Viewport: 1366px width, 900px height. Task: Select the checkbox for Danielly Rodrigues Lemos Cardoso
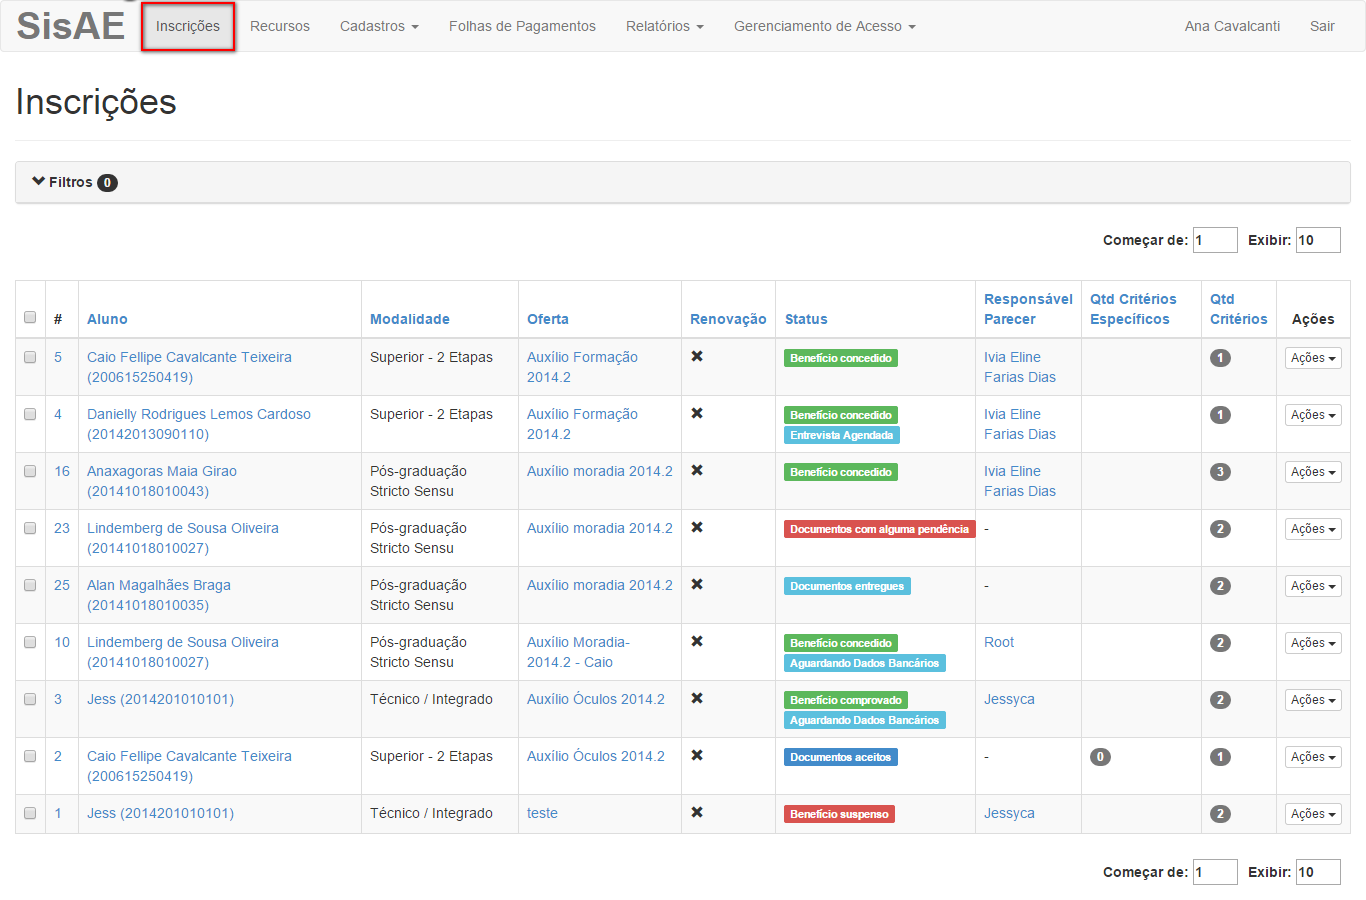point(30,414)
